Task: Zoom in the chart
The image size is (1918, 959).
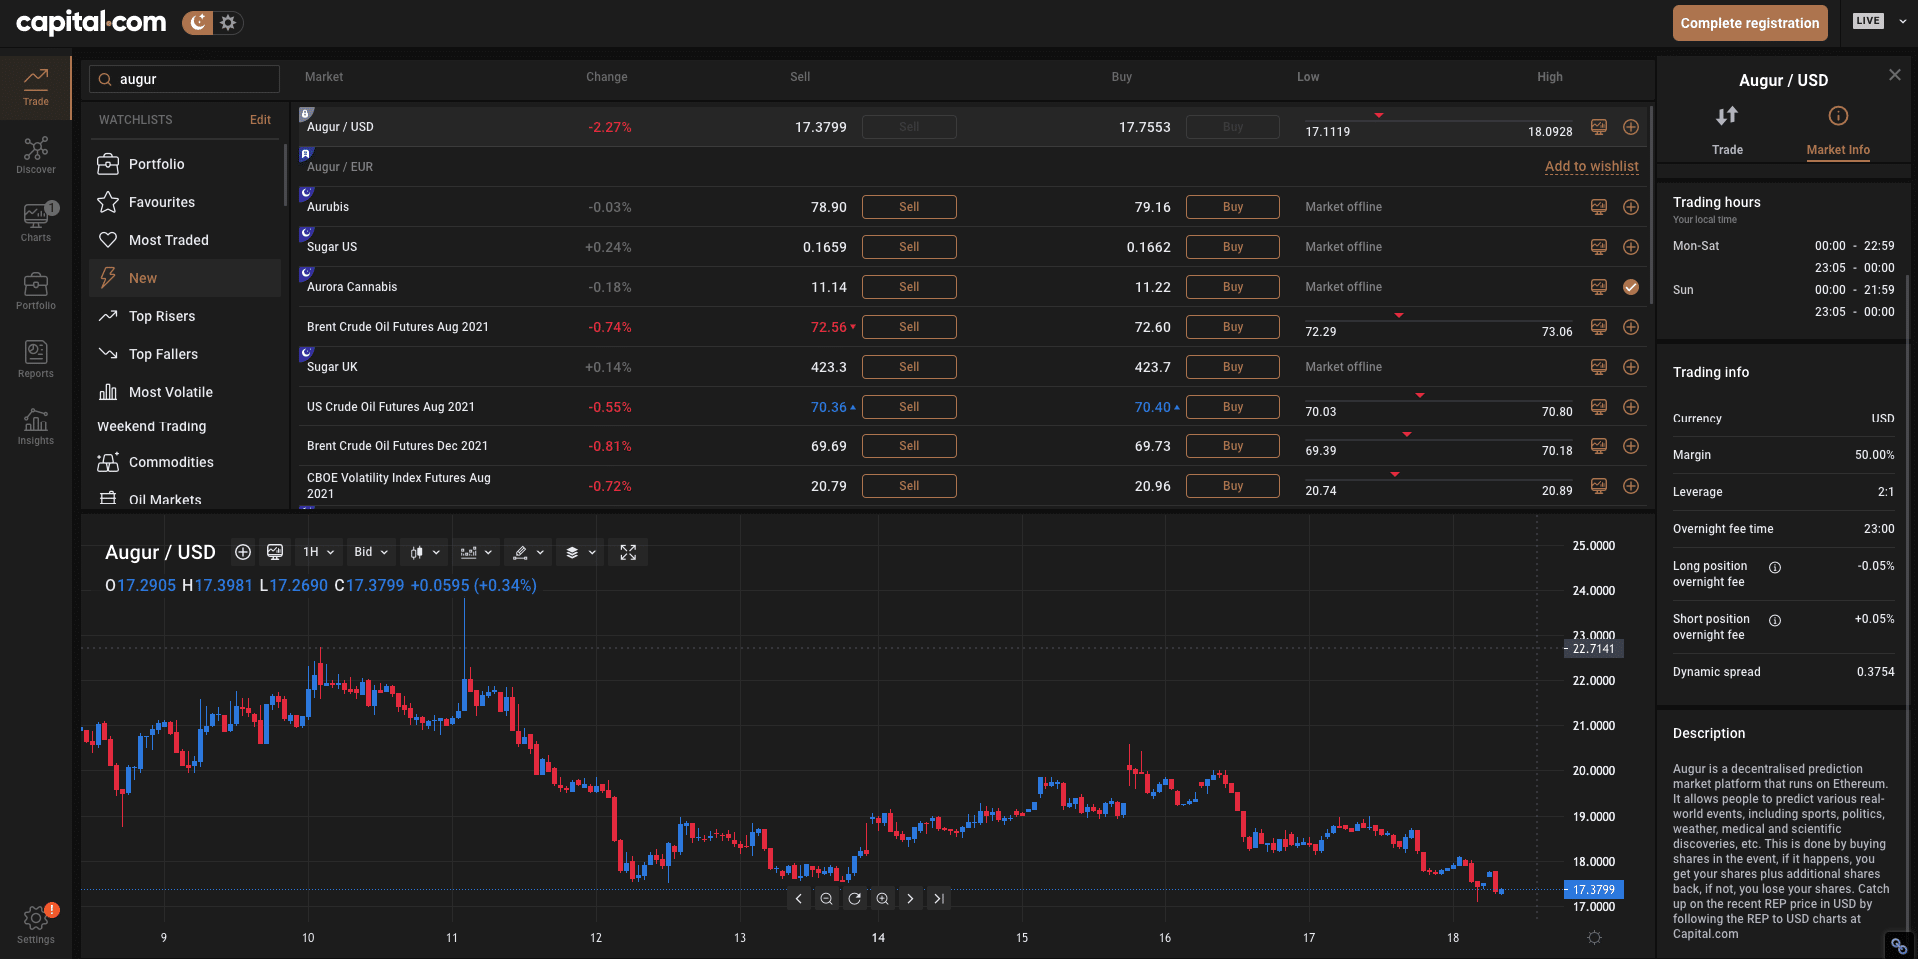Action: [882, 899]
